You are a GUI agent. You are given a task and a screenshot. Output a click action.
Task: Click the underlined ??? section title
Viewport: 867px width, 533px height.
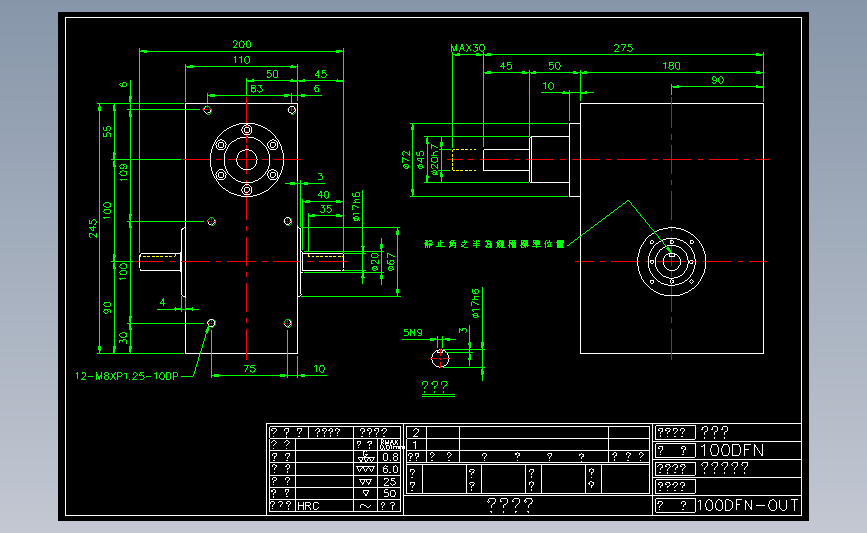click(x=435, y=386)
